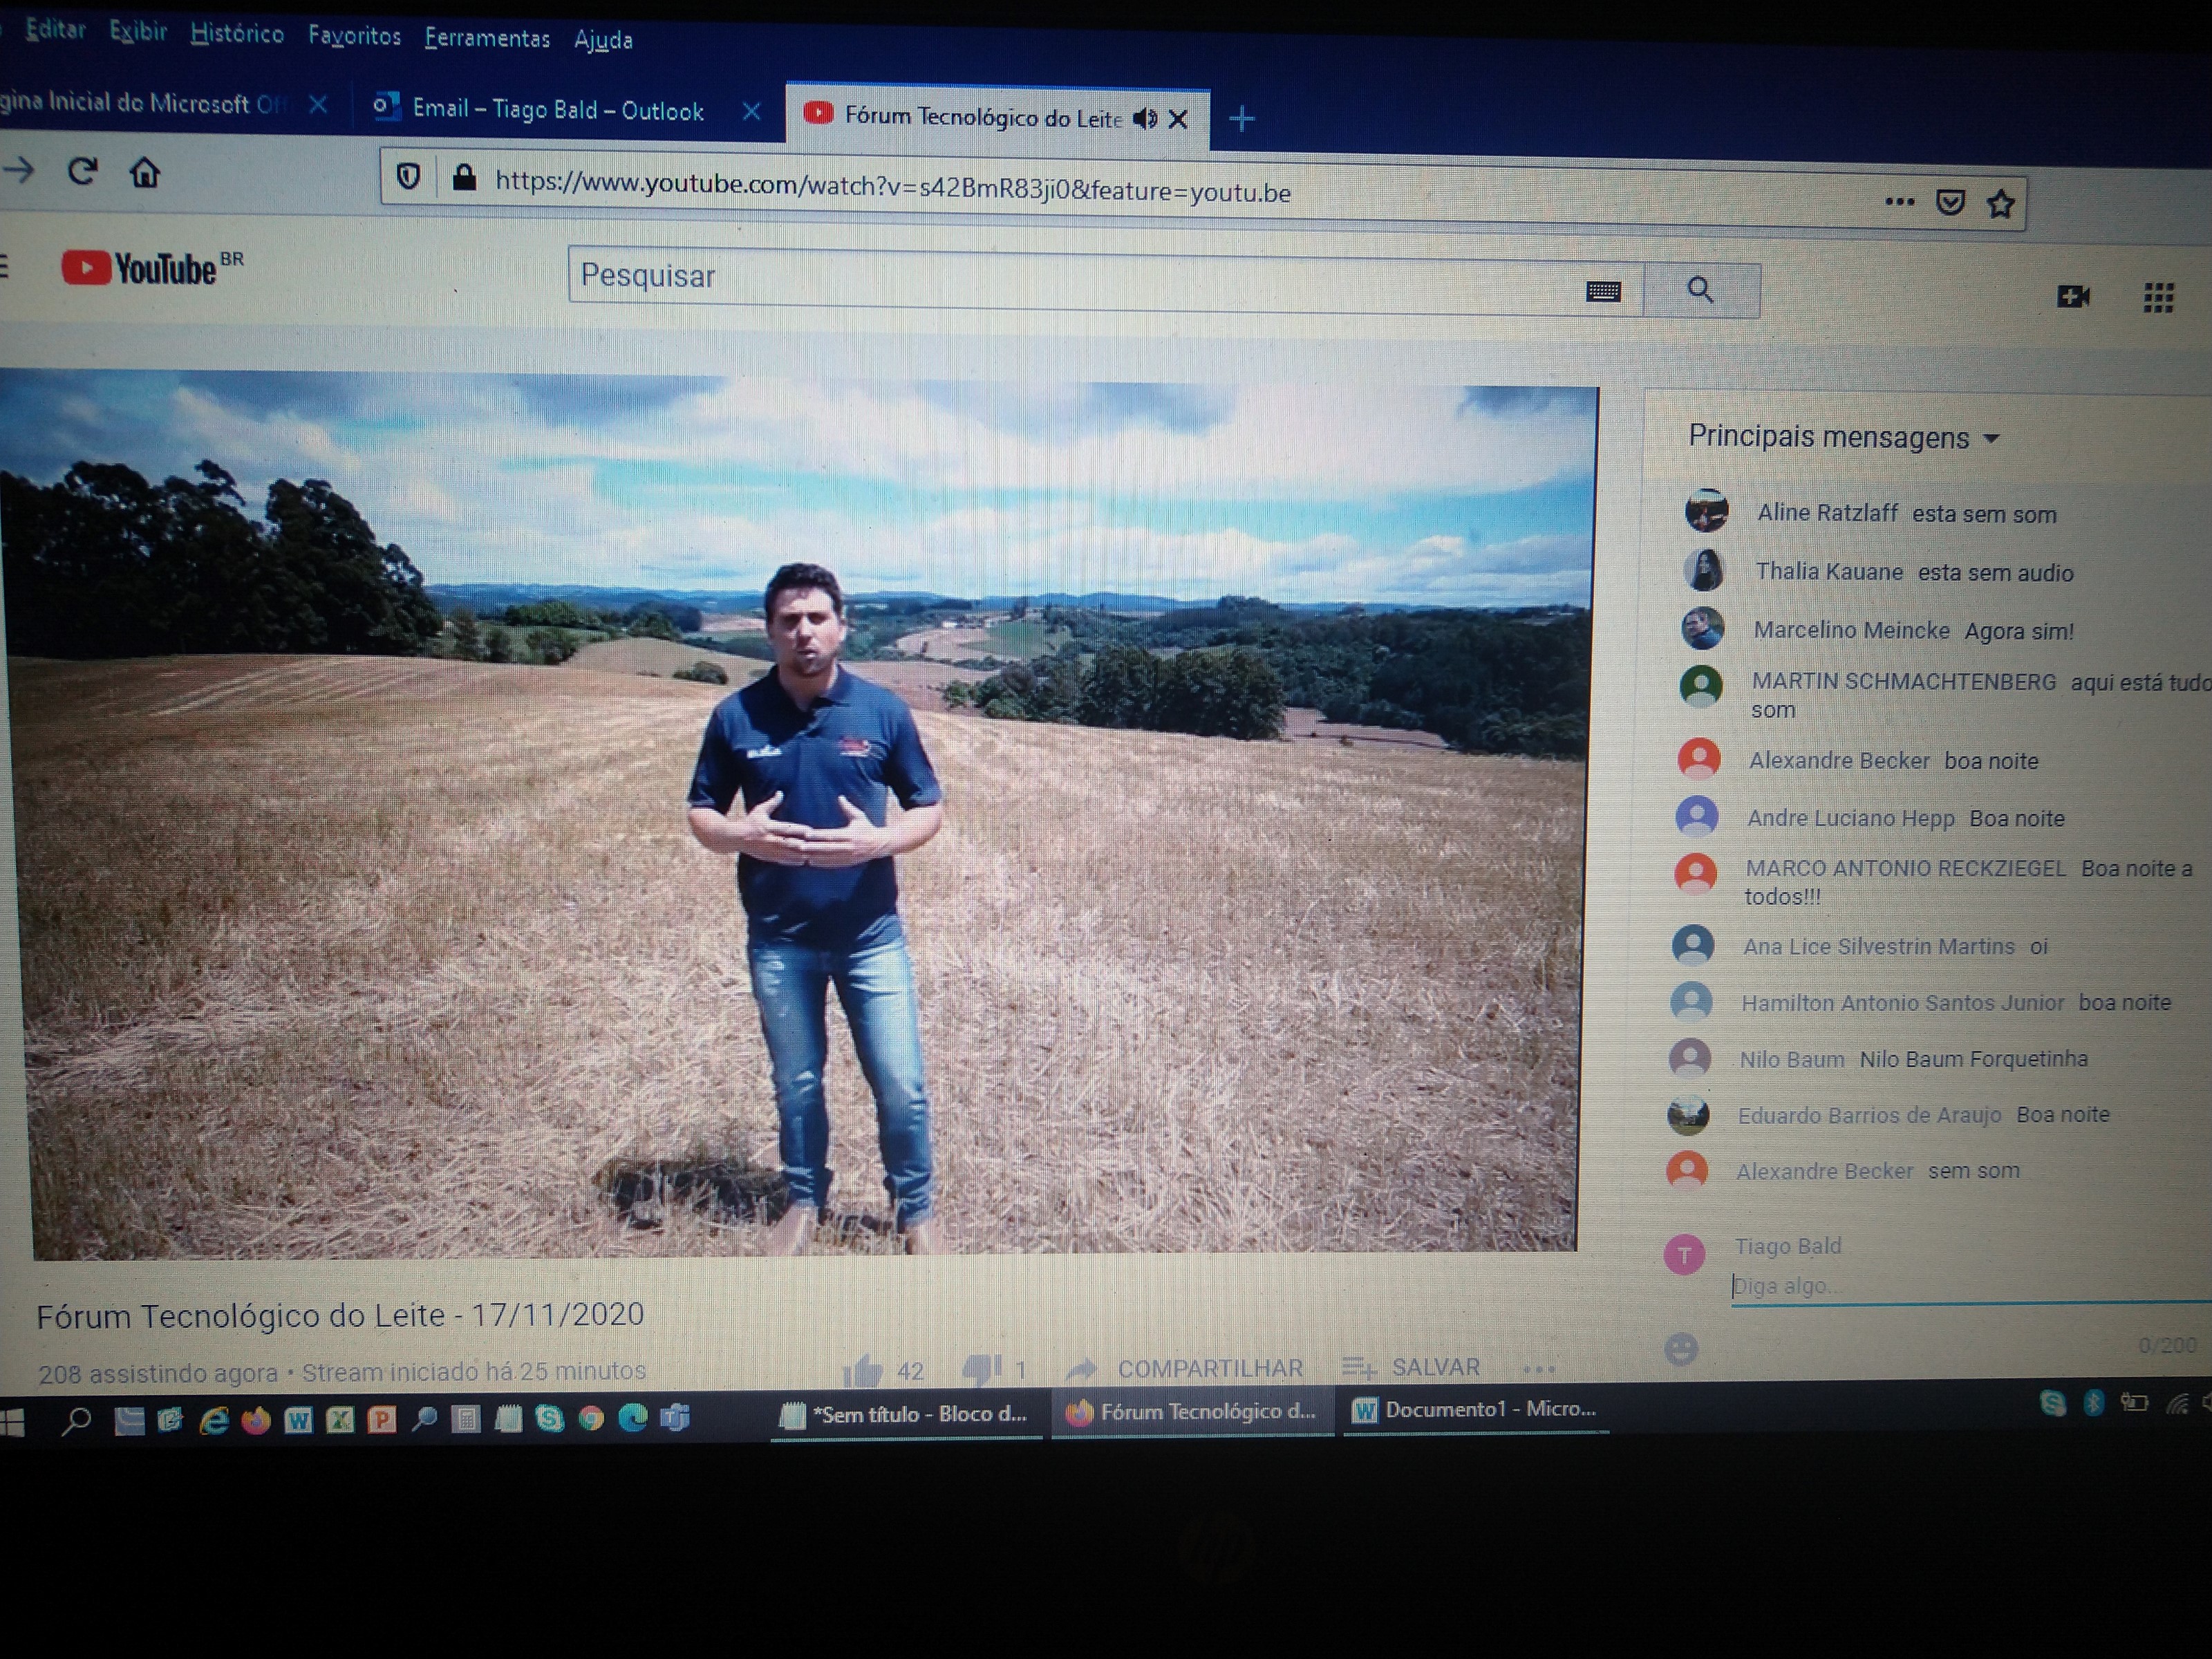Click Hamilton Antonio Santos Junior's message
The image size is (2212, 1659).
[x=2124, y=1002]
